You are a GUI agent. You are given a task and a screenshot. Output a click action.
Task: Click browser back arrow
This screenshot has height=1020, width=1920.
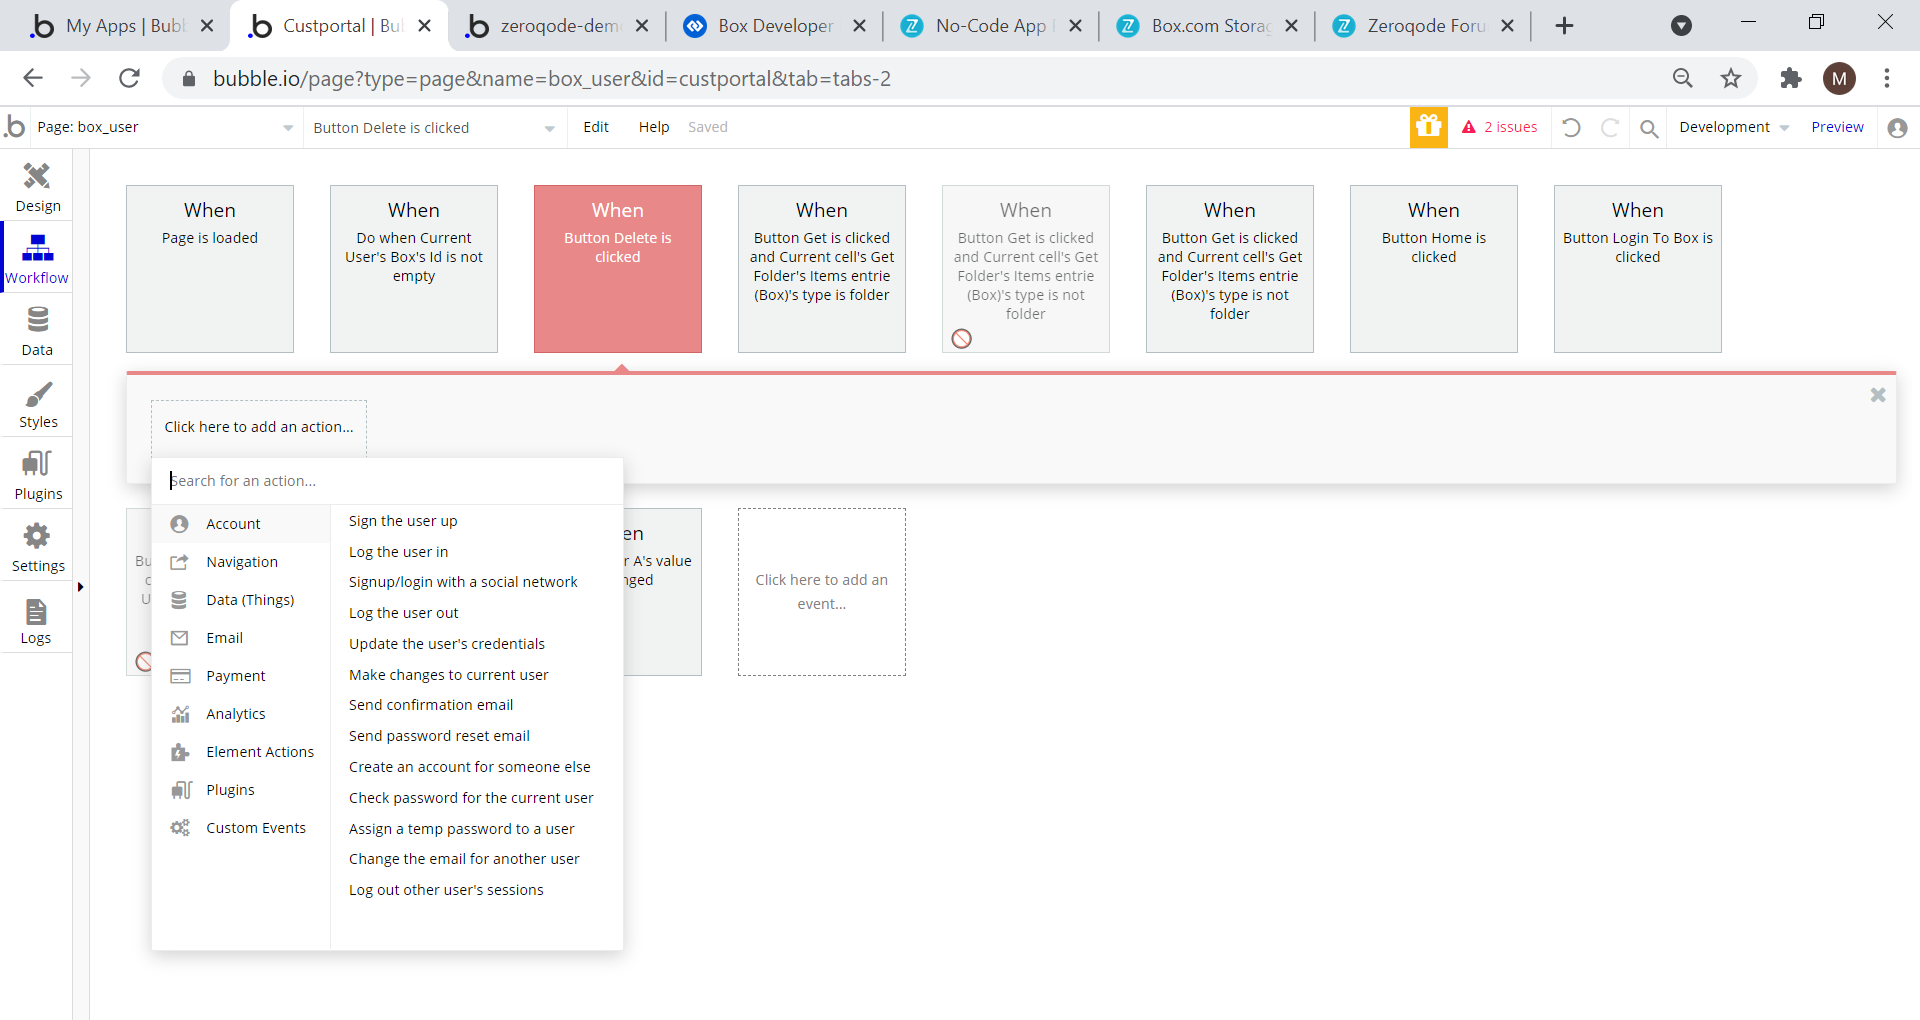33,78
